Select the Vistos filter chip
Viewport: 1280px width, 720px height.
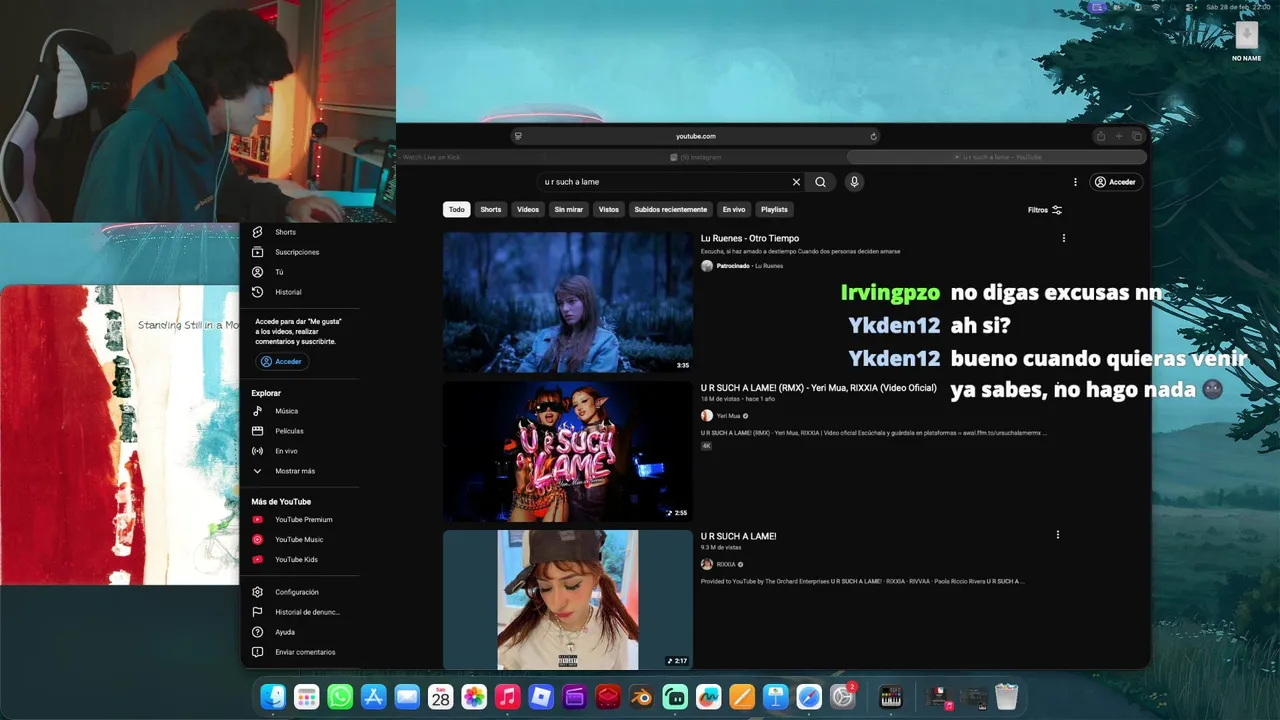tap(609, 210)
